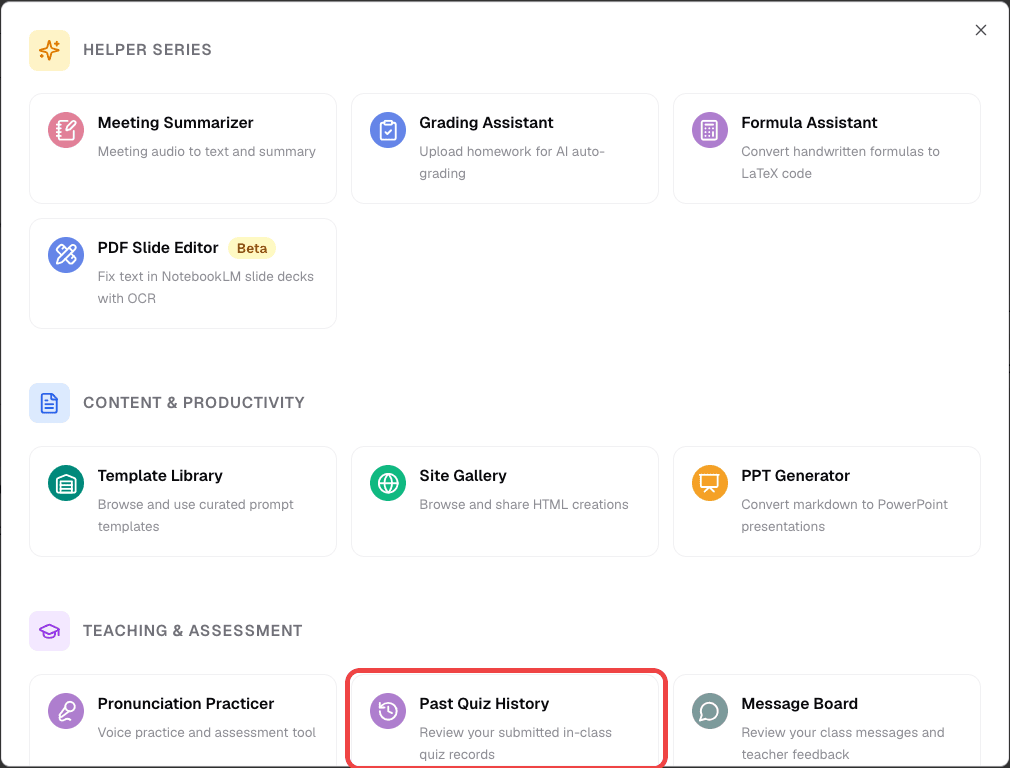
Task: Open the PDF Slide Editor title
Action: point(158,247)
